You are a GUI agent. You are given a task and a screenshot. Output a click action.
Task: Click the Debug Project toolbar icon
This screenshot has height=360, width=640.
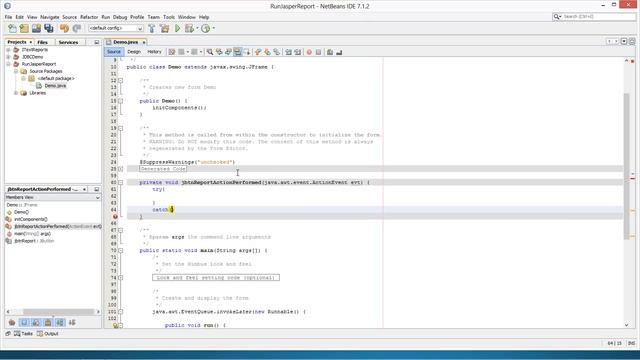(189, 28)
